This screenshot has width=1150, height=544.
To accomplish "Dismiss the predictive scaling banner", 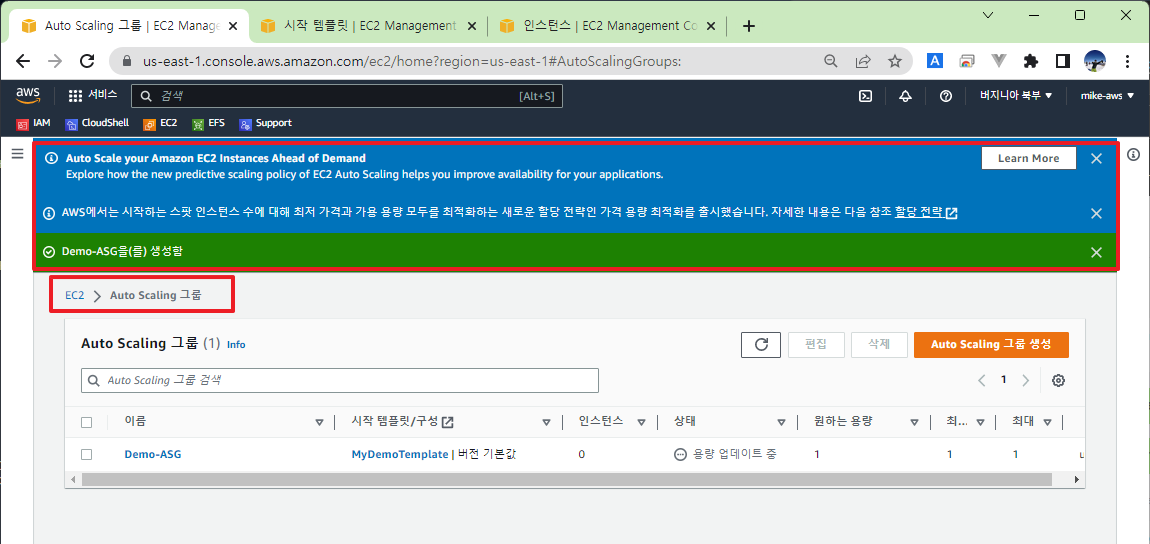I will [x=1096, y=158].
